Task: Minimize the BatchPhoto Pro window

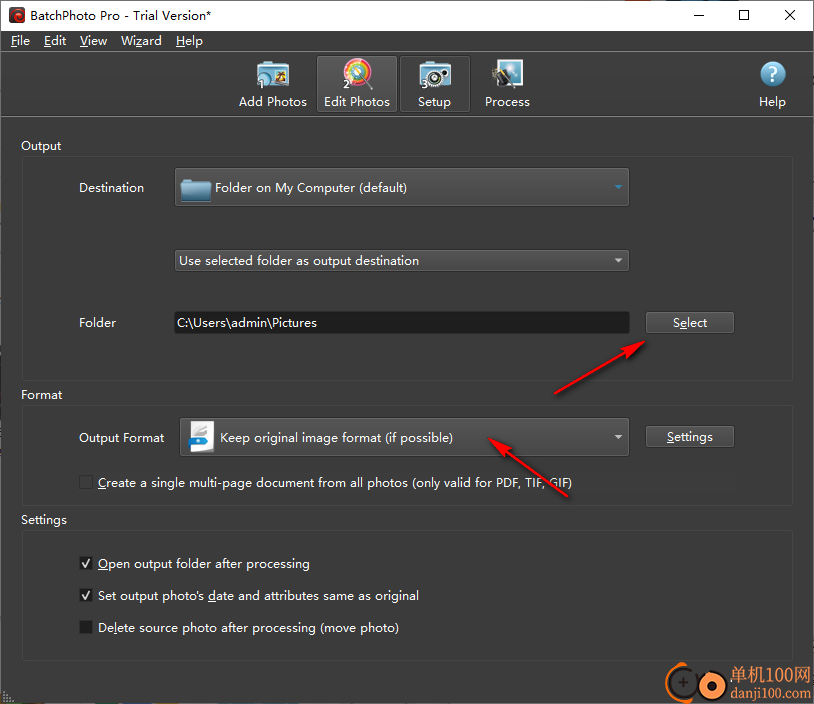Action: [699, 15]
